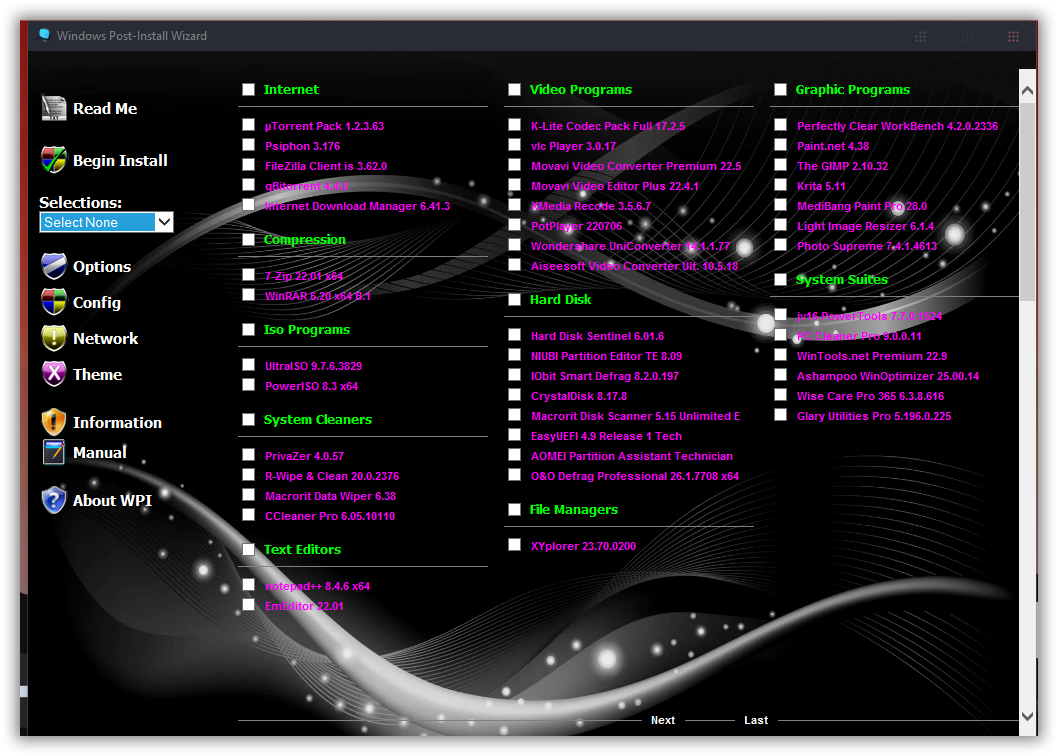Open the Network shield icon
The height and width of the screenshot is (756, 1058).
click(x=54, y=338)
